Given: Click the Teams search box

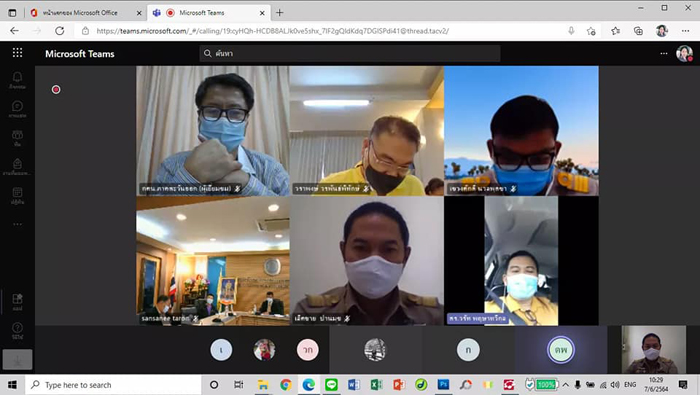Looking at the screenshot, I should pos(350,54).
